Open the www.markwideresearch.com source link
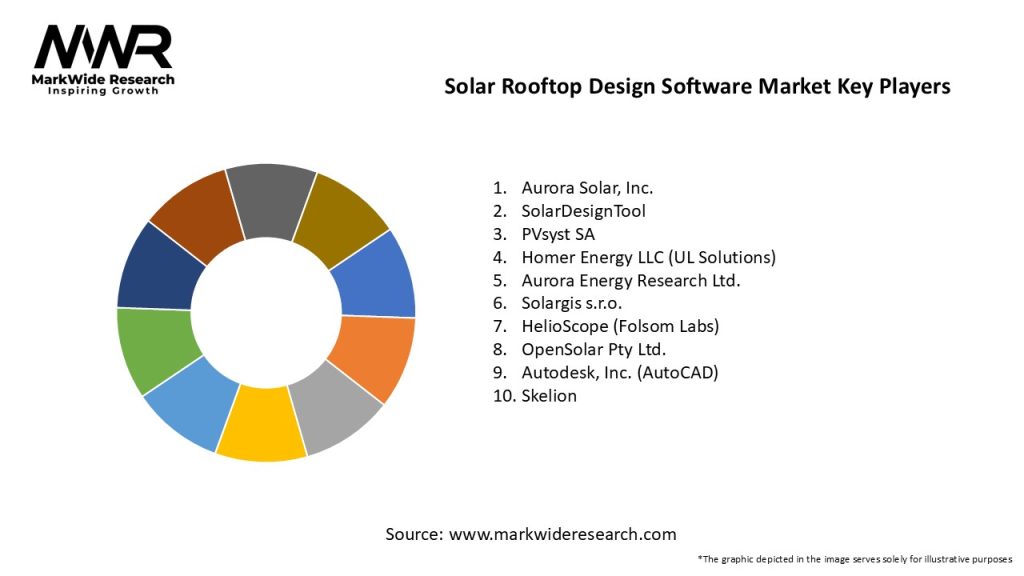 (x=562, y=534)
